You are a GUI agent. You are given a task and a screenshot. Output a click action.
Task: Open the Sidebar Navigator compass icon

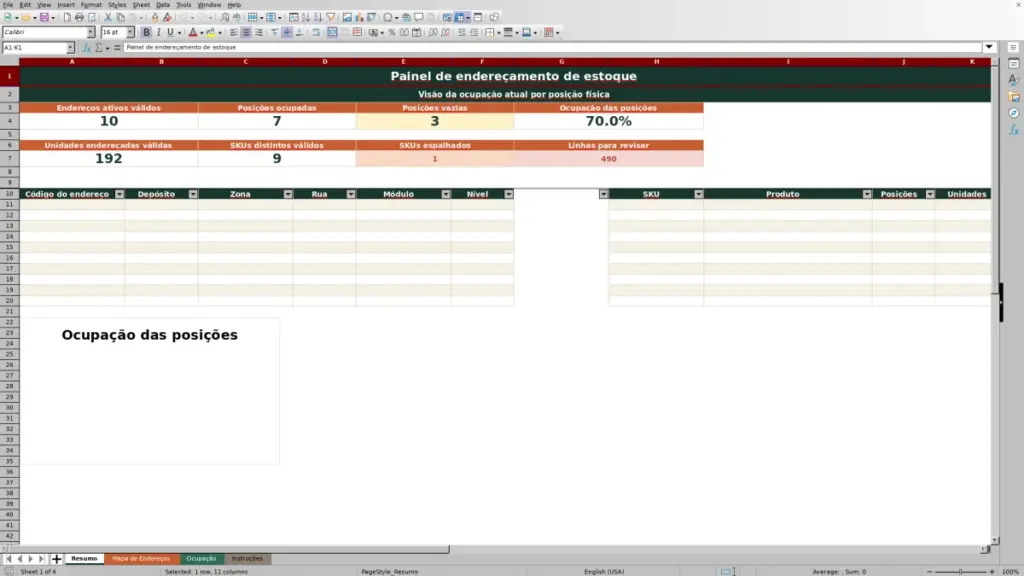click(1014, 113)
